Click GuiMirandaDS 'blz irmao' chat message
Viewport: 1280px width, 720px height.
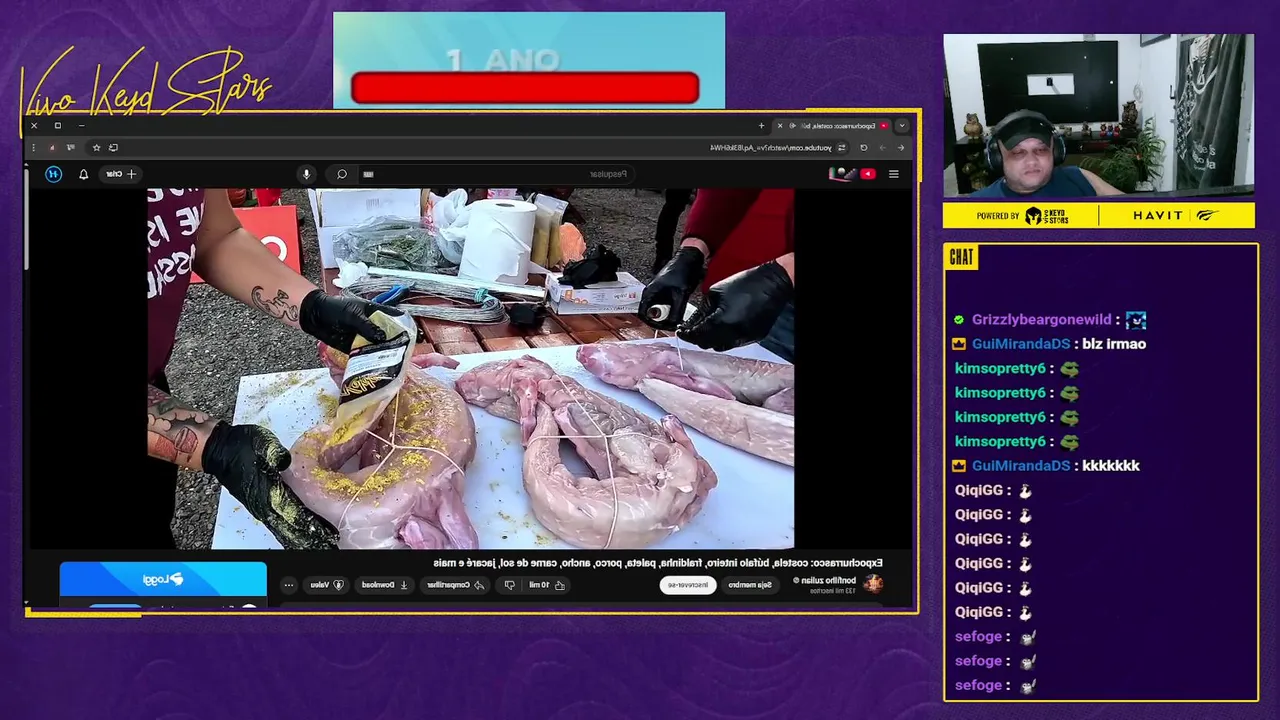[1050, 344]
